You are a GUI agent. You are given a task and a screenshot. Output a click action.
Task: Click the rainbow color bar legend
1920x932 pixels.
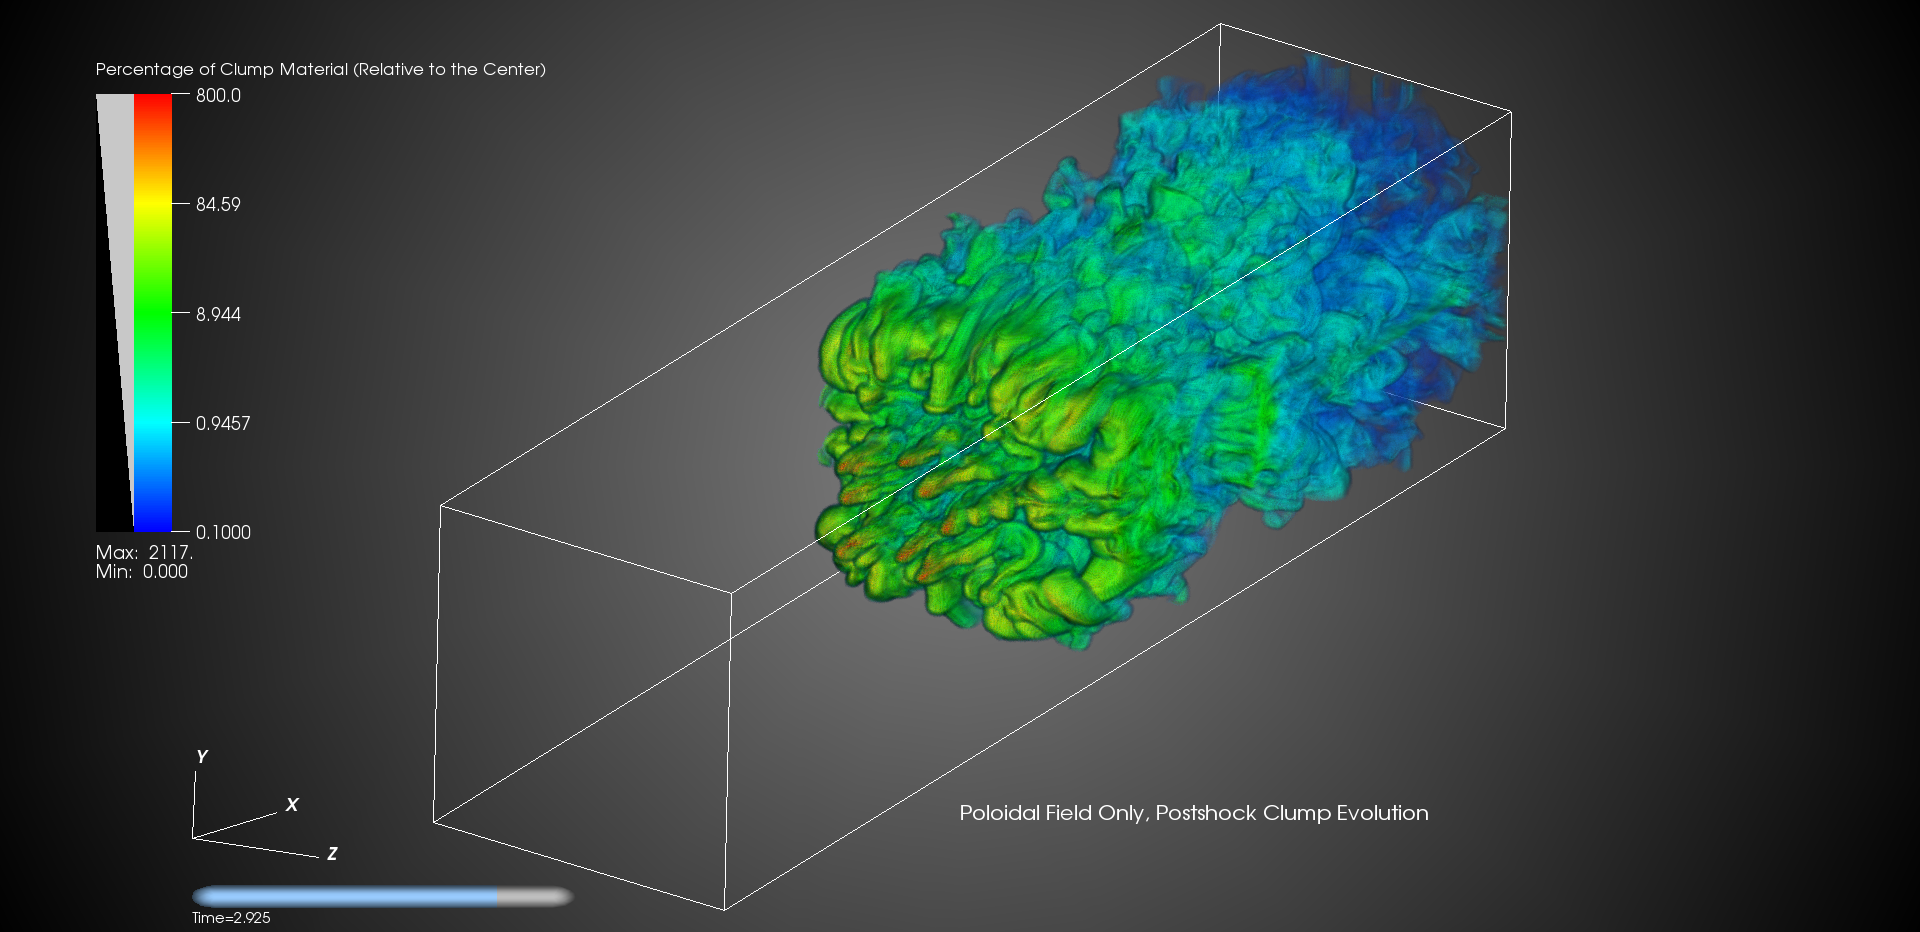153,313
